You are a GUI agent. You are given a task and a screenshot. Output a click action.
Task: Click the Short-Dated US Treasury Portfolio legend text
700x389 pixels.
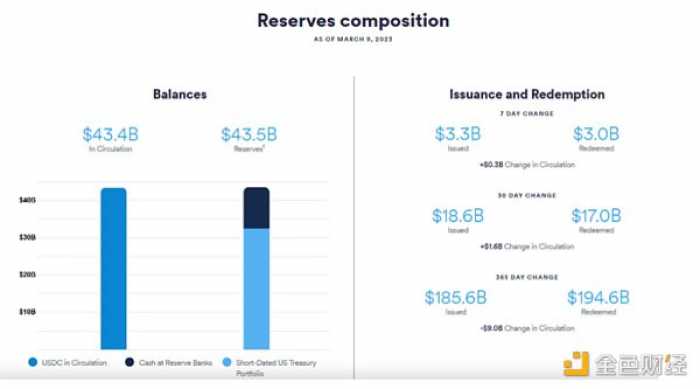pos(276,368)
